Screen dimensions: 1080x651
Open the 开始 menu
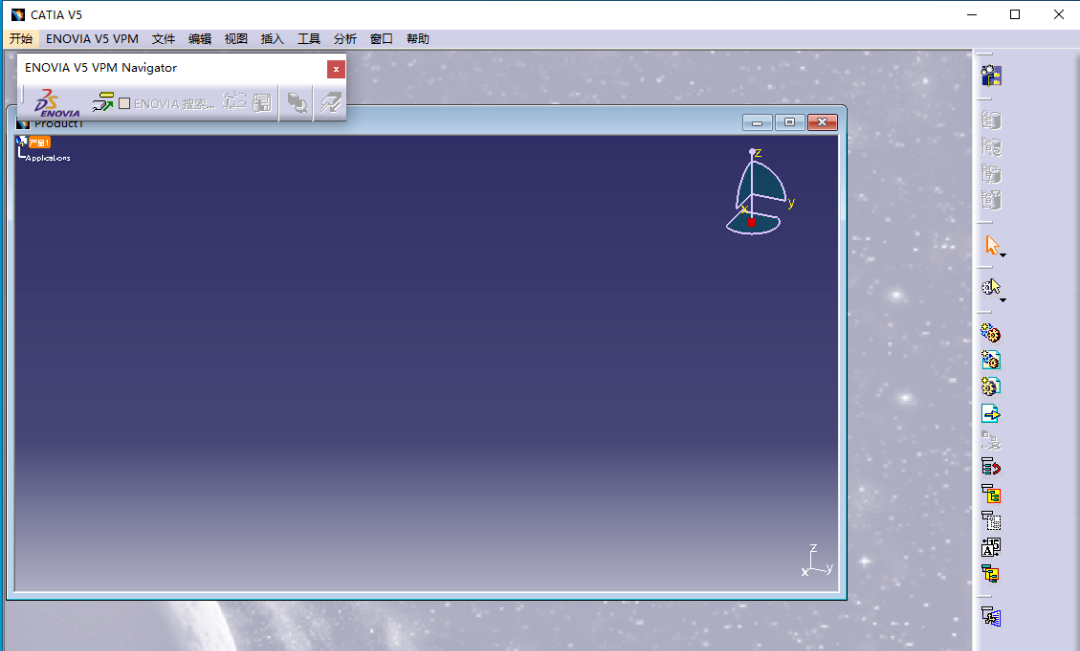21,39
